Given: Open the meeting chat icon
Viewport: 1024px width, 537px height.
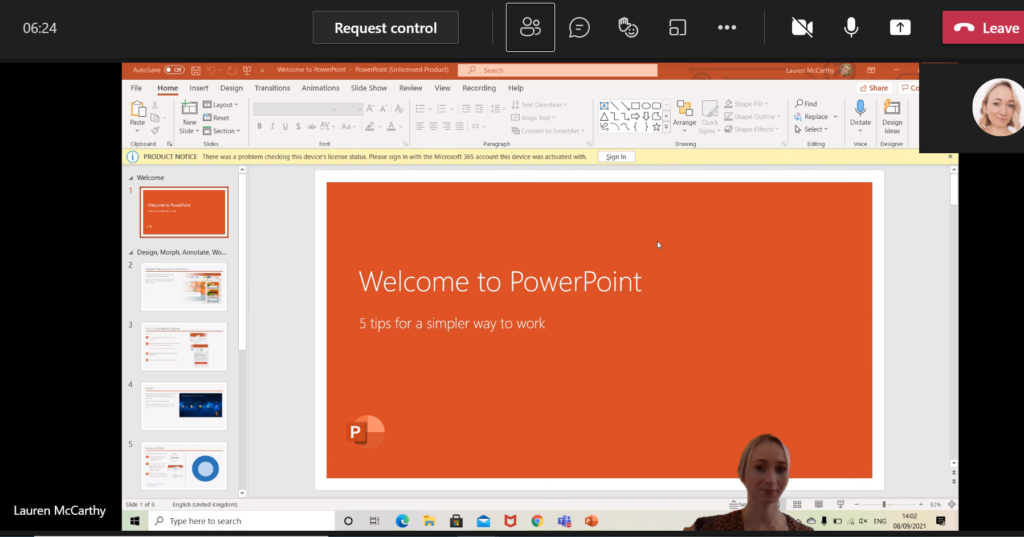Looking at the screenshot, I should pos(579,28).
